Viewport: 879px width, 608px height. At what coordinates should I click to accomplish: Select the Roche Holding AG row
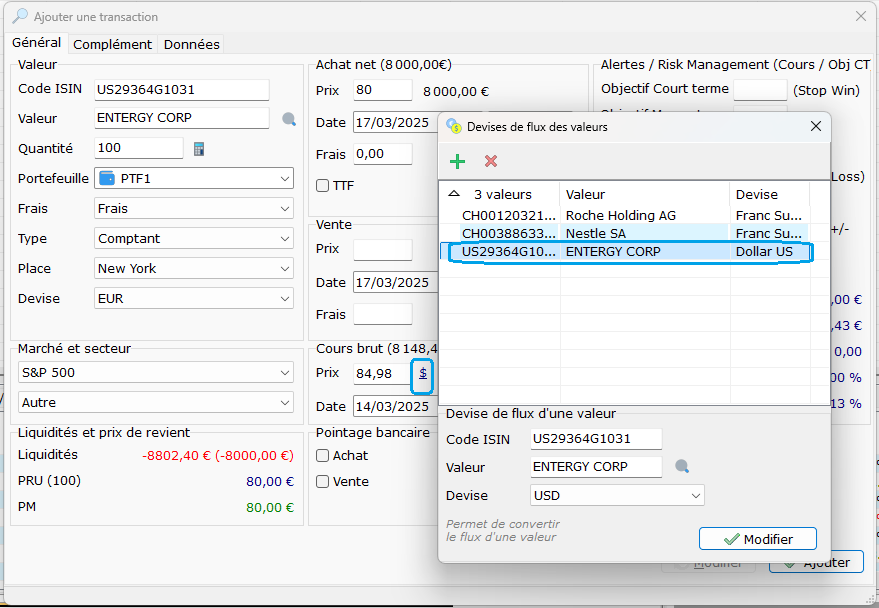(626, 215)
